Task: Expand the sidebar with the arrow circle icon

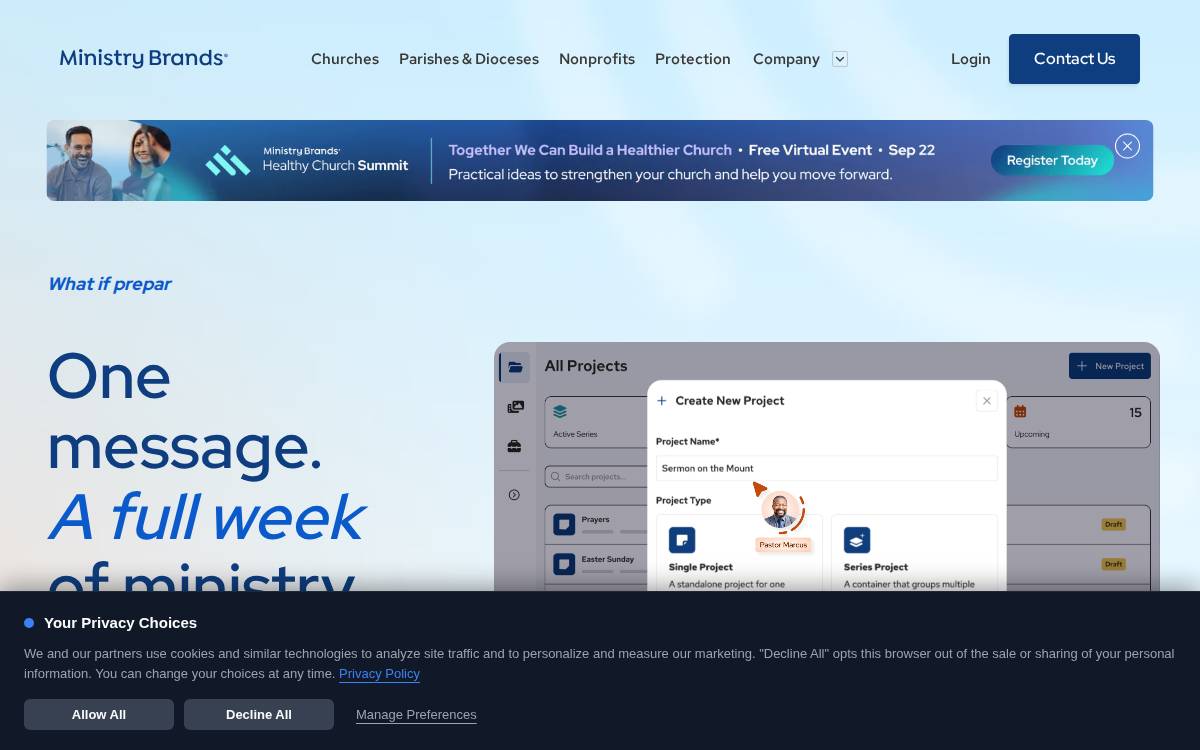Action: pyautogui.click(x=514, y=494)
